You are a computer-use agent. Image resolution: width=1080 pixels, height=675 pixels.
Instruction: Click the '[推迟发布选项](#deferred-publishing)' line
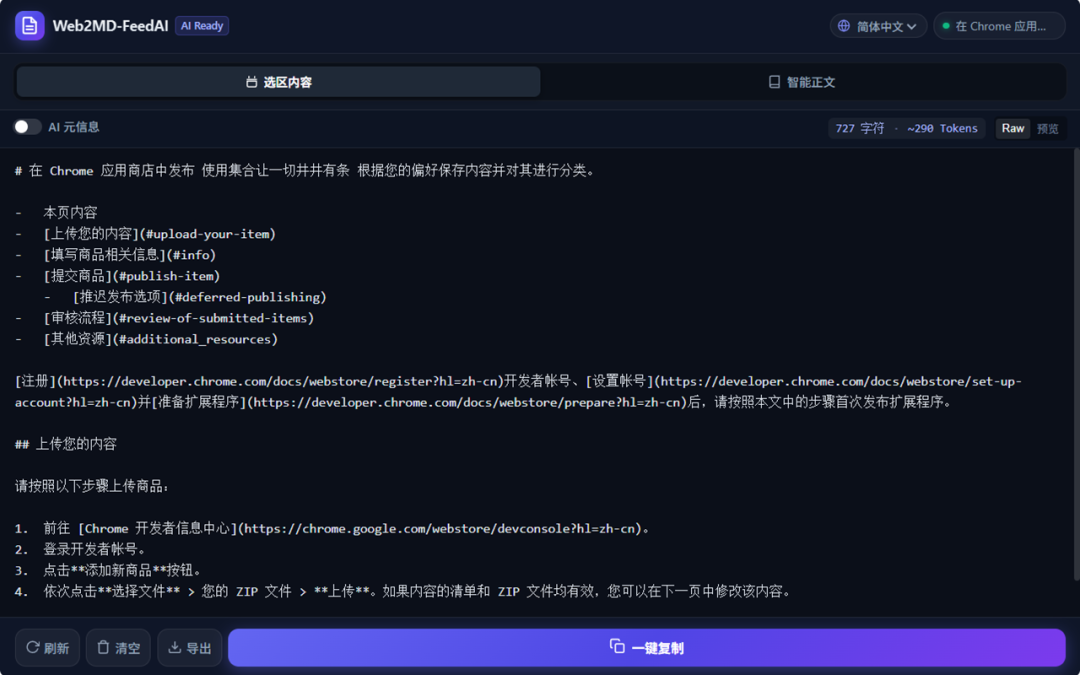coord(185,298)
